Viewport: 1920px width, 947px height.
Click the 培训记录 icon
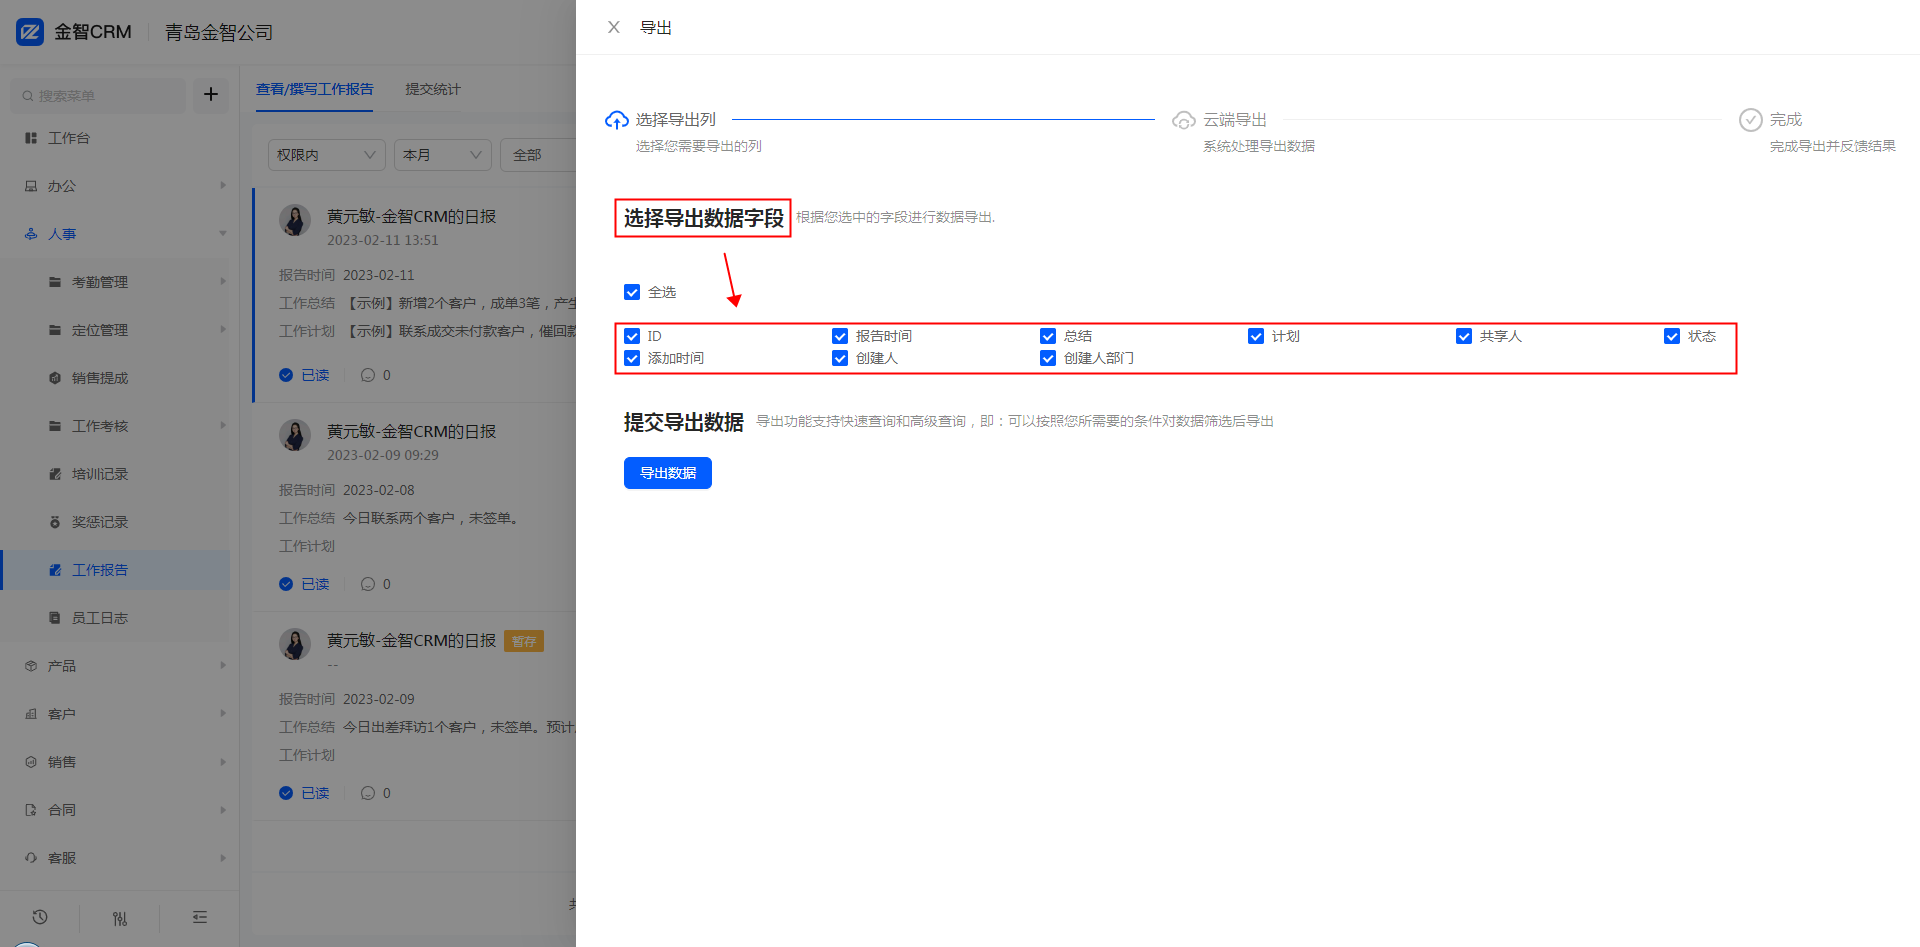click(55, 474)
